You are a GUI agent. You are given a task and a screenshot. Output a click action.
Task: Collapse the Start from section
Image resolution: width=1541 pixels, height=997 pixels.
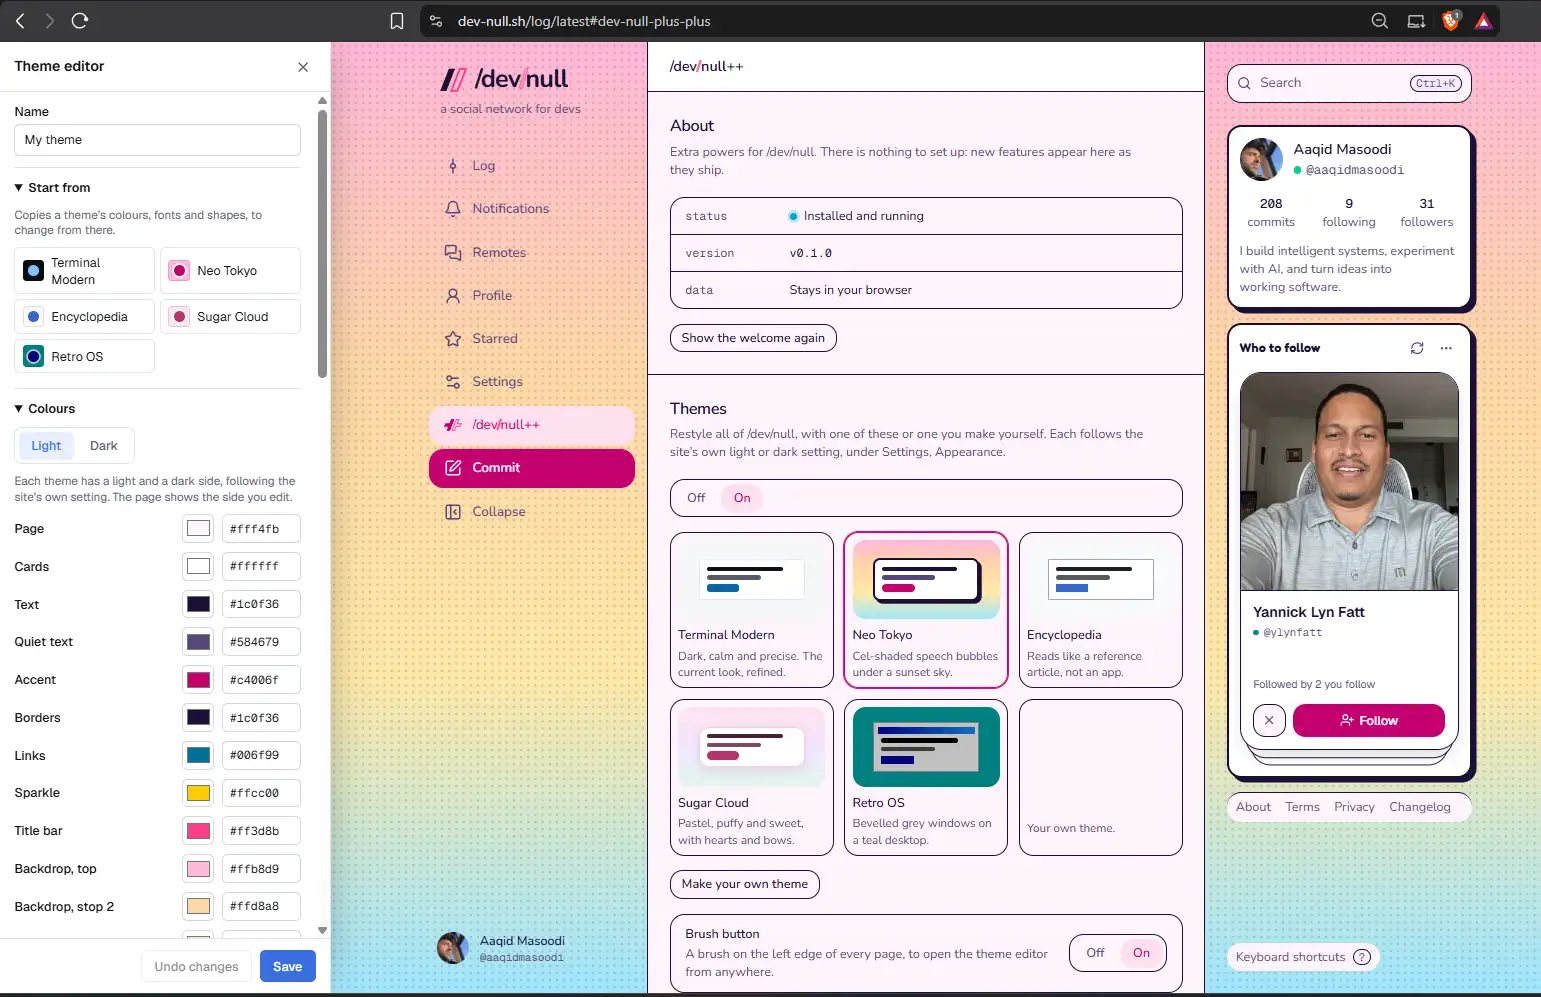[53, 188]
